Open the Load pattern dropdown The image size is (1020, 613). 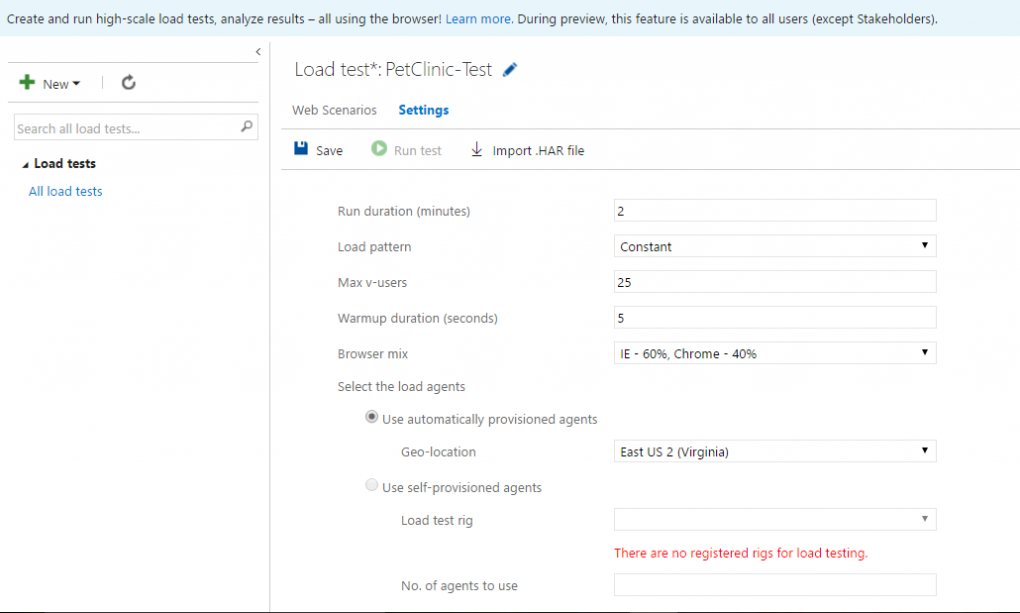click(x=775, y=246)
